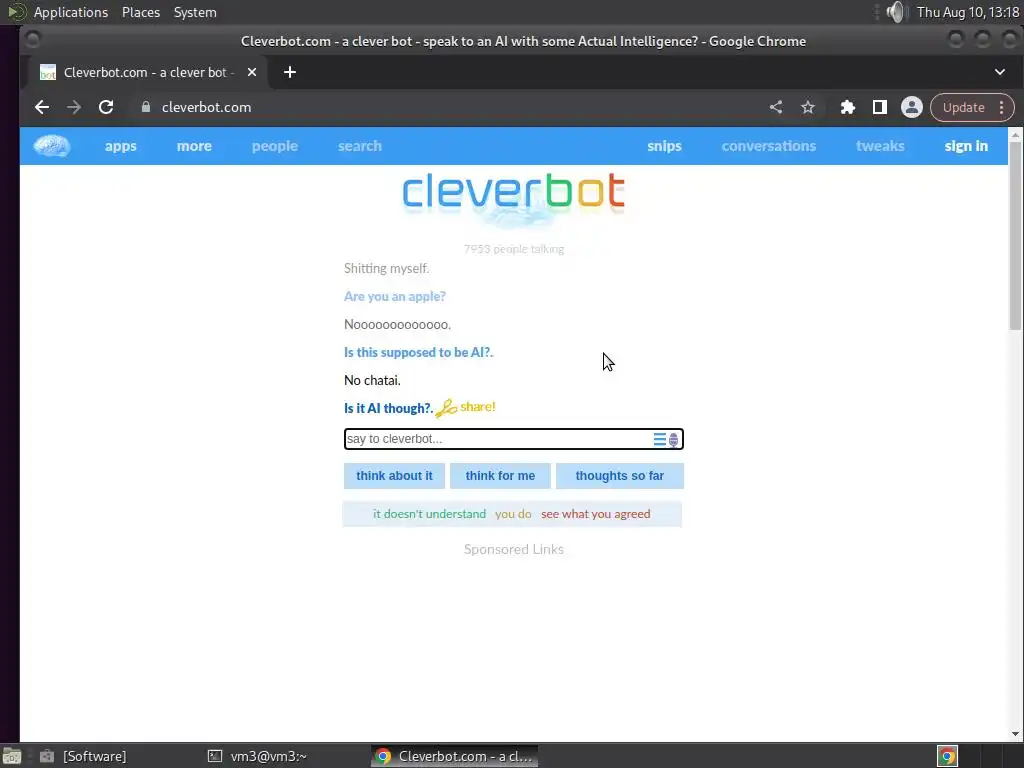Open the people menu item
1024x768 pixels.
(275, 146)
